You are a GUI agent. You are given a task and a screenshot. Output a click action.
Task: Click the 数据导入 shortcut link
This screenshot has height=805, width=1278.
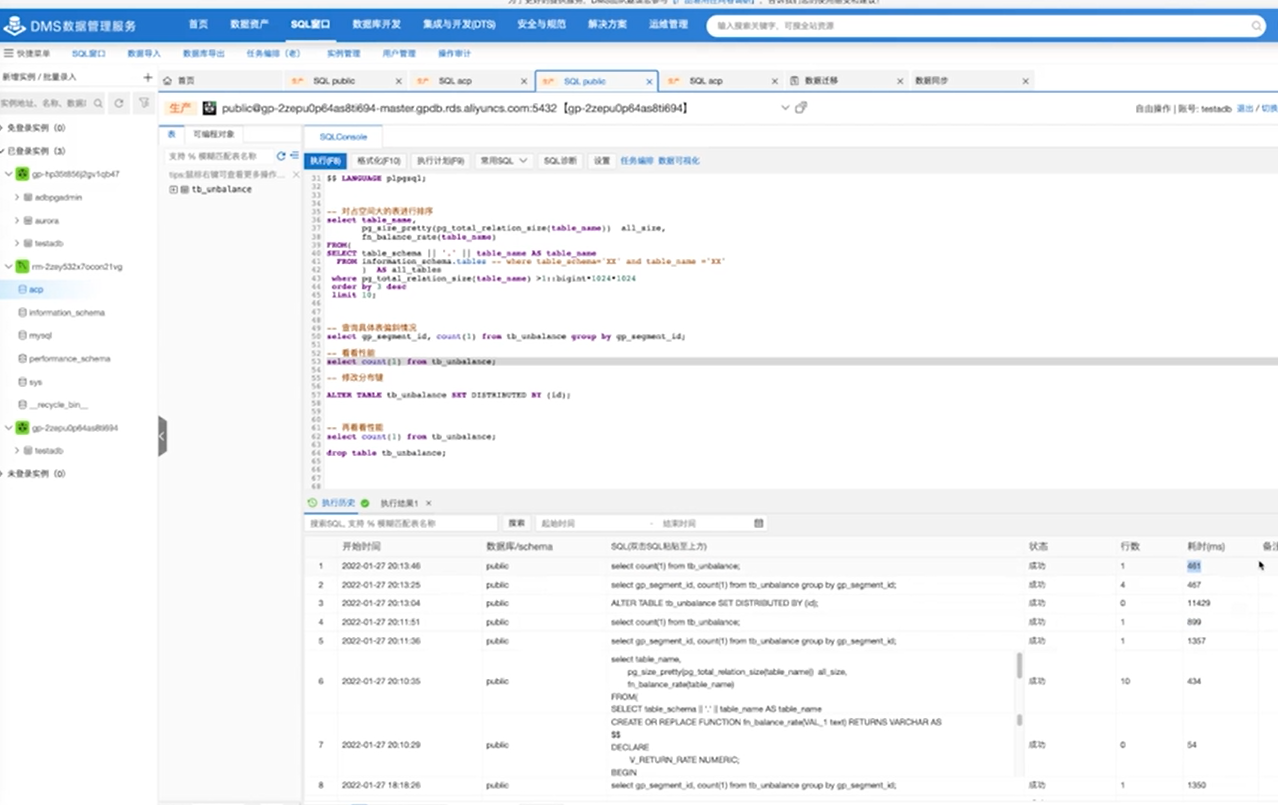click(144, 53)
